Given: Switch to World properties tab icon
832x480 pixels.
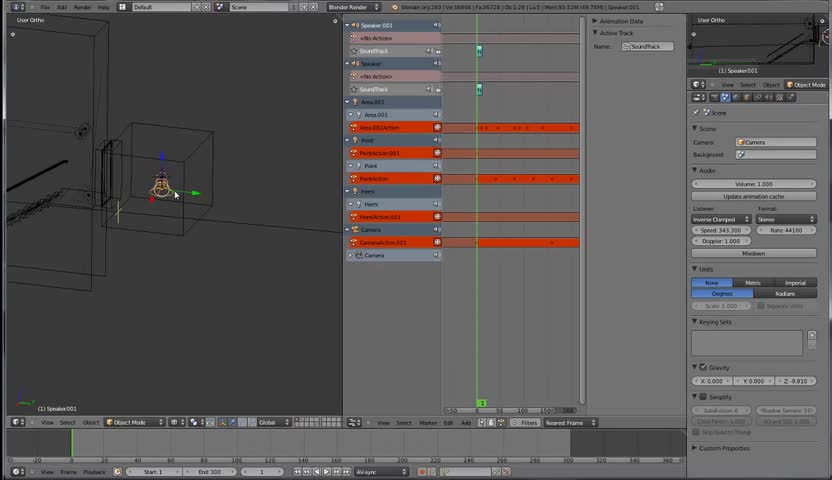Looking at the screenshot, I should [x=736, y=98].
